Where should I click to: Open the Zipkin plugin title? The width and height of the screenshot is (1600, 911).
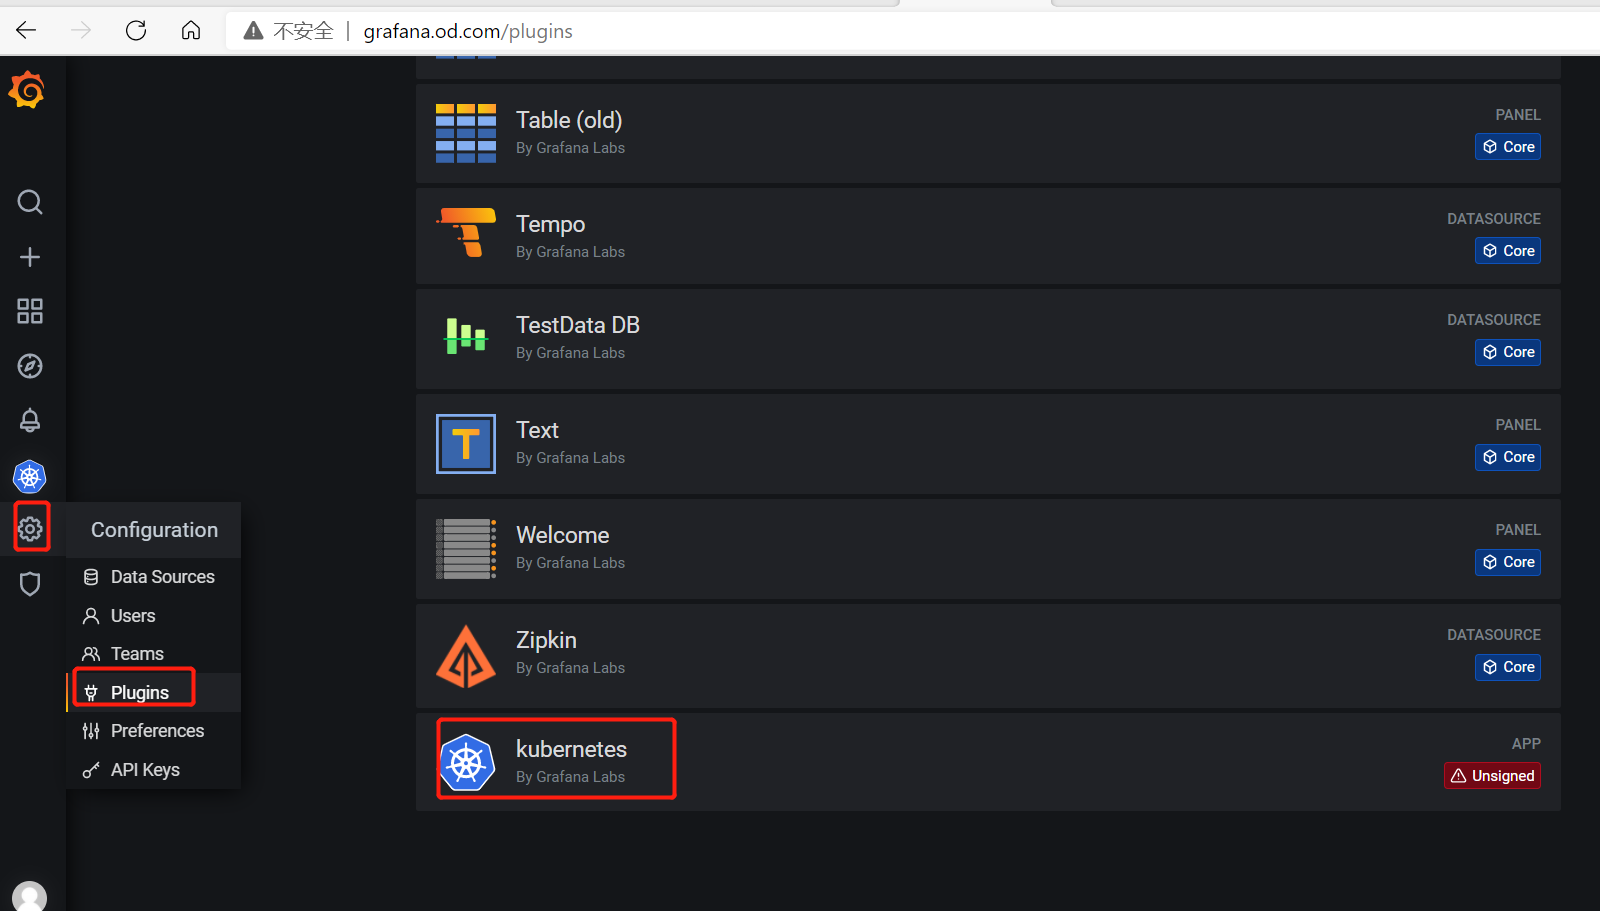(546, 640)
